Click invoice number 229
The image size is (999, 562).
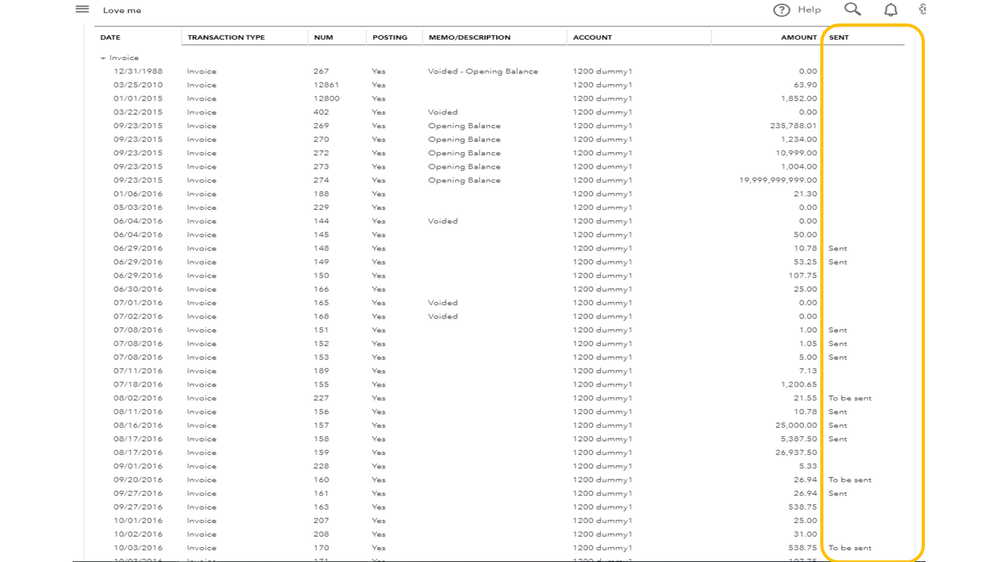[321, 208]
